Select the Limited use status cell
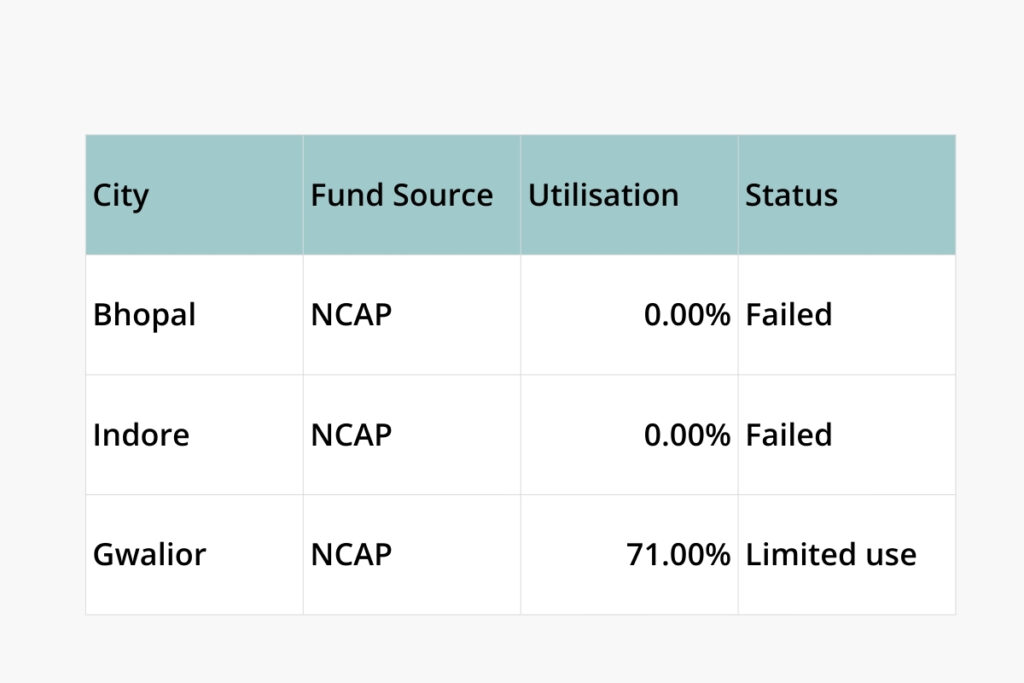This screenshot has height=683, width=1024. (830, 555)
